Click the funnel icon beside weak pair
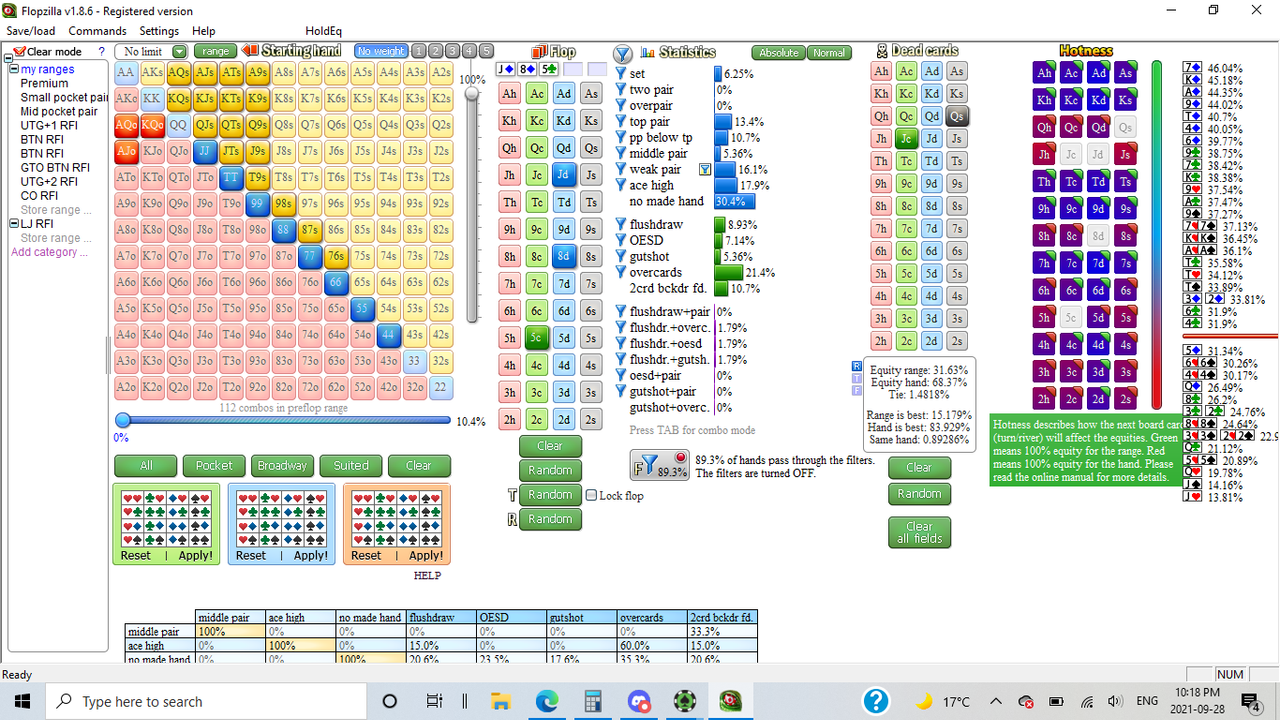 point(706,170)
